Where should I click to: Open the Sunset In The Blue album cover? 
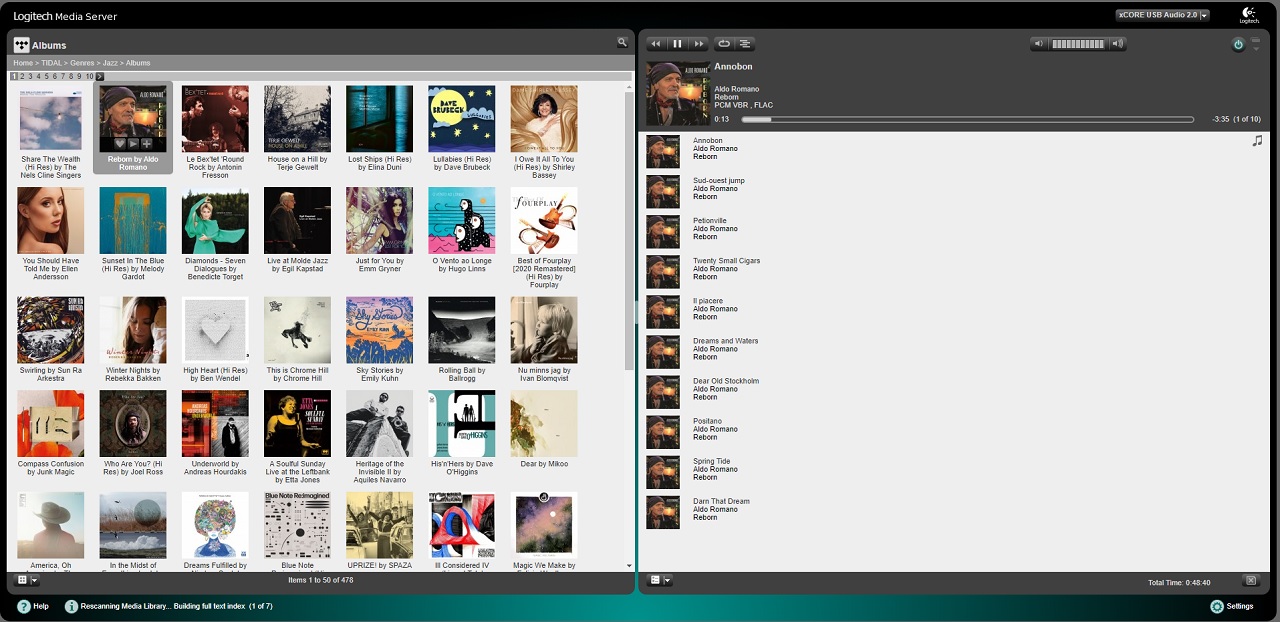click(133, 220)
